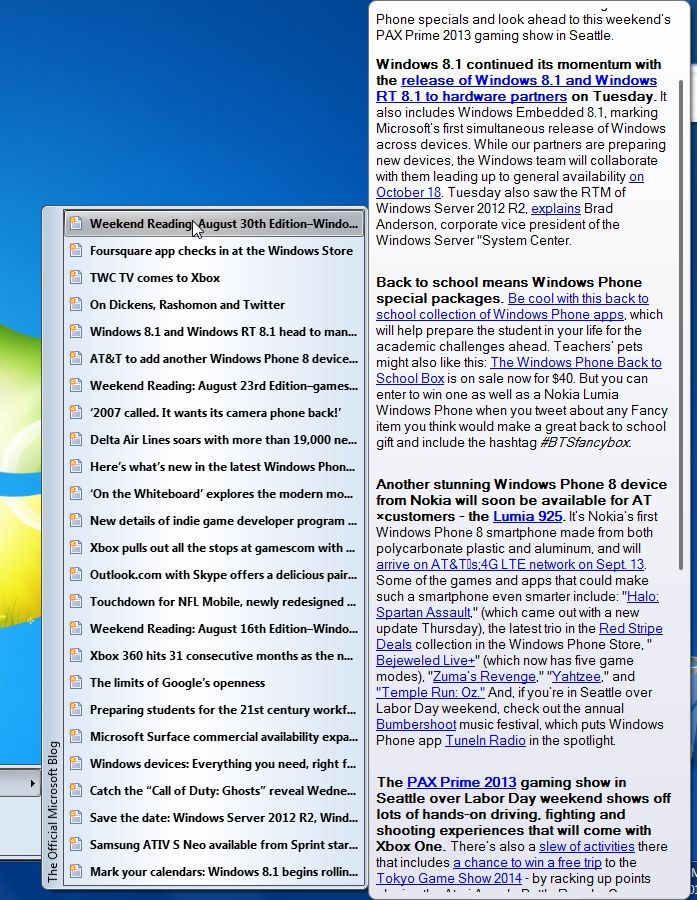
Task: Click the feed icon next to Outlook.com with Skype
Action: 76,574
